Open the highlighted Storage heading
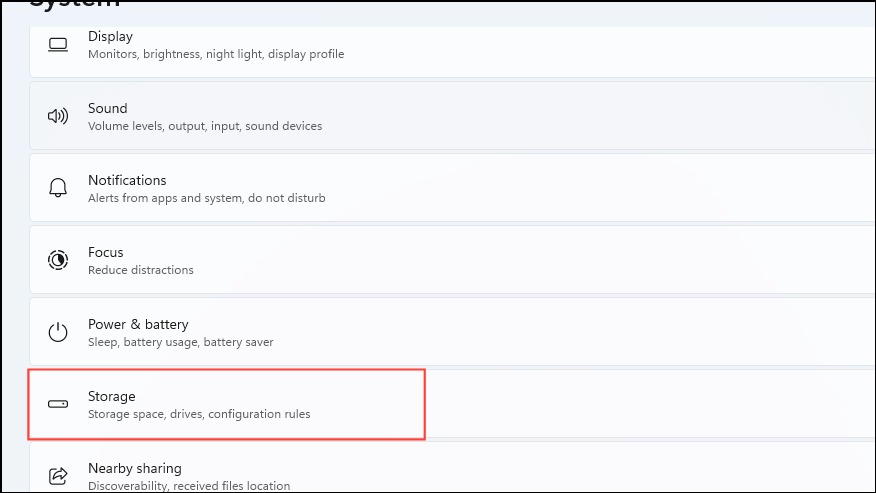Viewport: 876px width, 493px height. pyautogui.click(x=112, y=396)
